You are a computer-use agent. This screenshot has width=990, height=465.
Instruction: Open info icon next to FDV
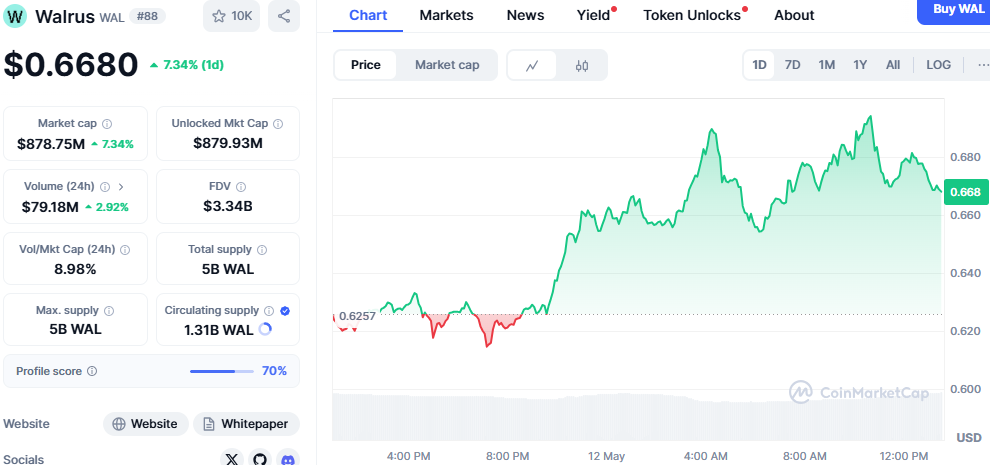(241, 187)
